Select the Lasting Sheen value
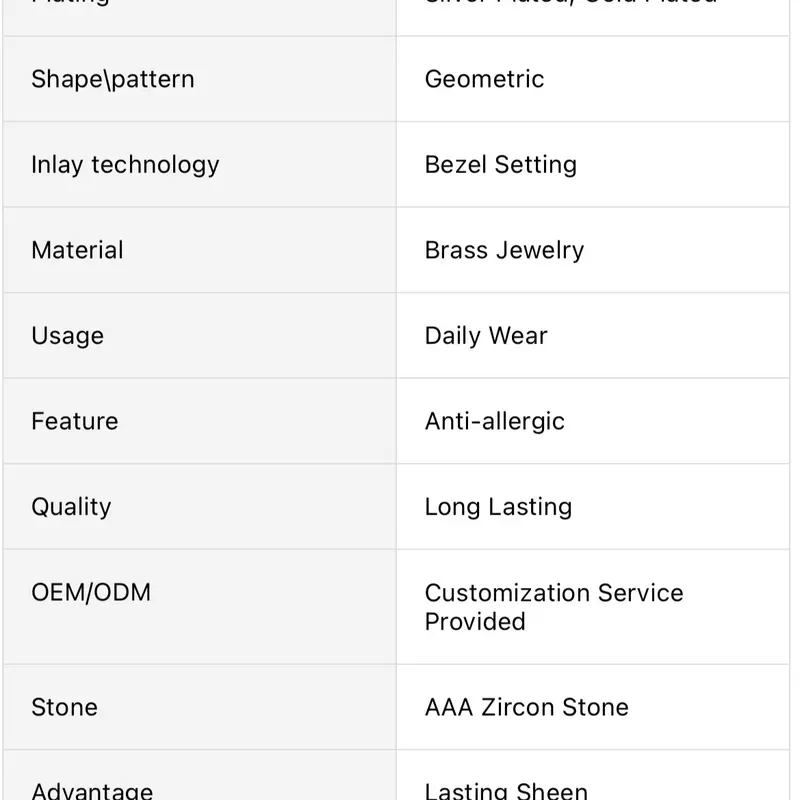This screenshot has height=800, width=800. tap(506, 790)
